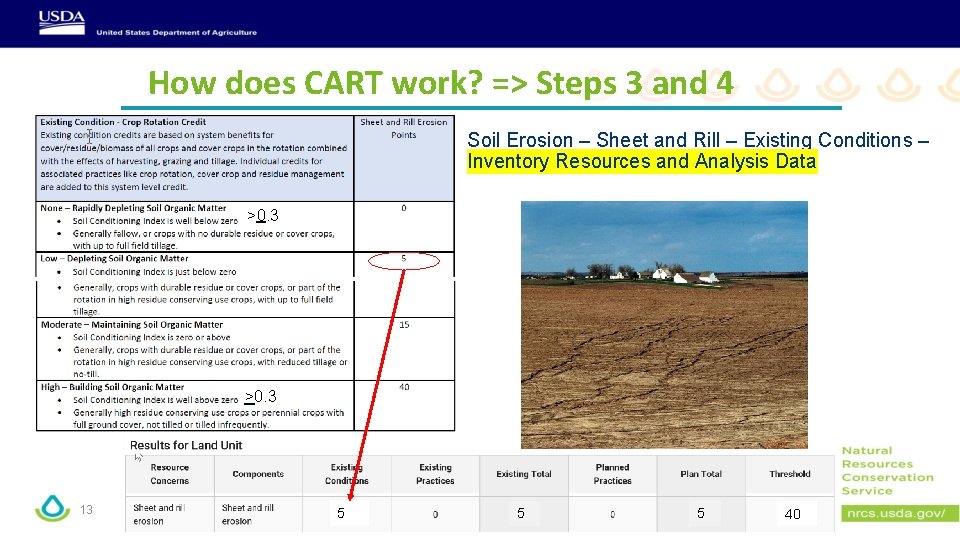The image size is (960, 540).
Task: Click the 'Existing Total' column header
Action: point(523,474)
